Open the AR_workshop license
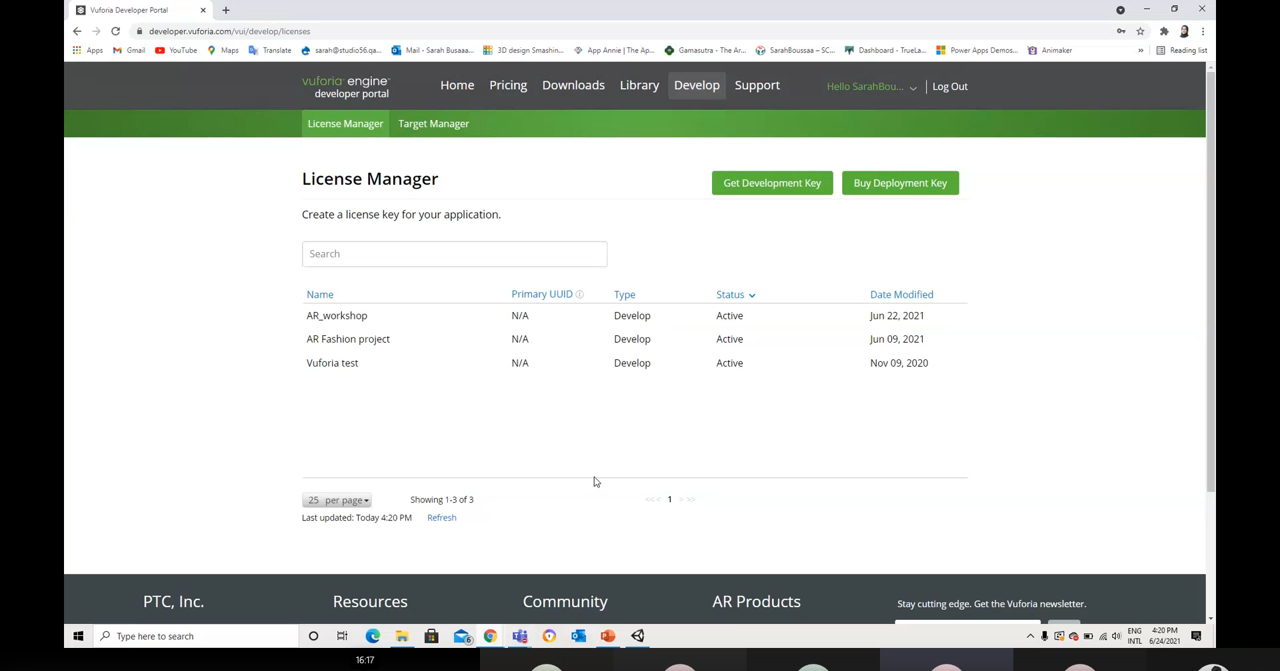This screenshot has width=1280, height=671. [336, 316]
